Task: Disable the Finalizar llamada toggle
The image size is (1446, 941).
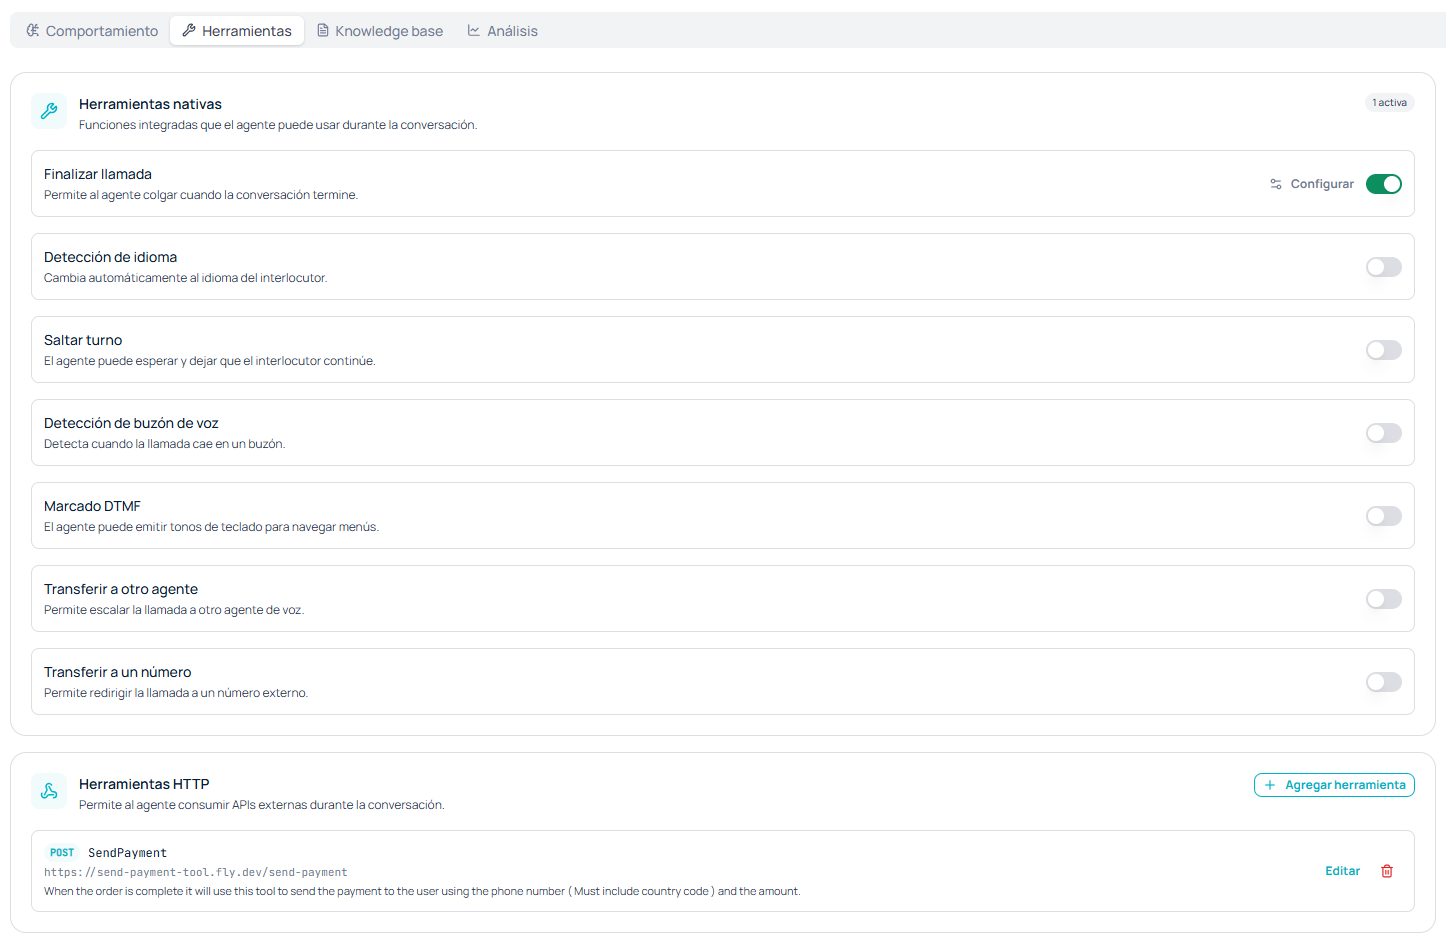Action: (x=1384, y=184)
